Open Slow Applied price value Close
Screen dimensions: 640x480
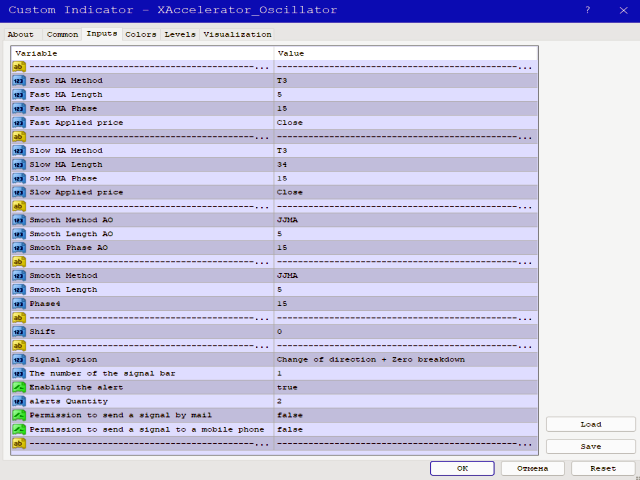click(x=406, y=192)
